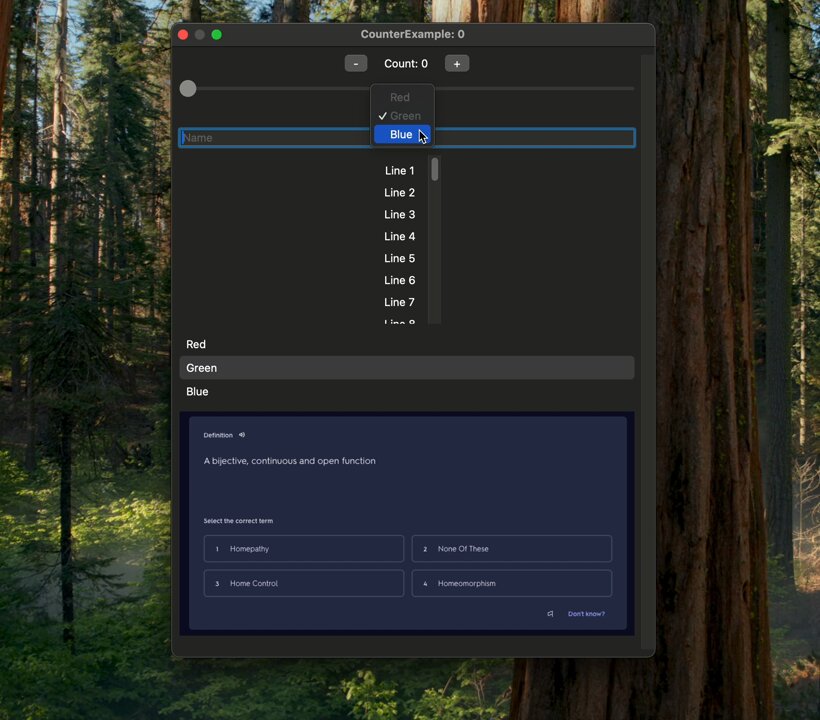Click the lines list scrollbar thumb
The image size is (820, 720).
pos(435,169)
